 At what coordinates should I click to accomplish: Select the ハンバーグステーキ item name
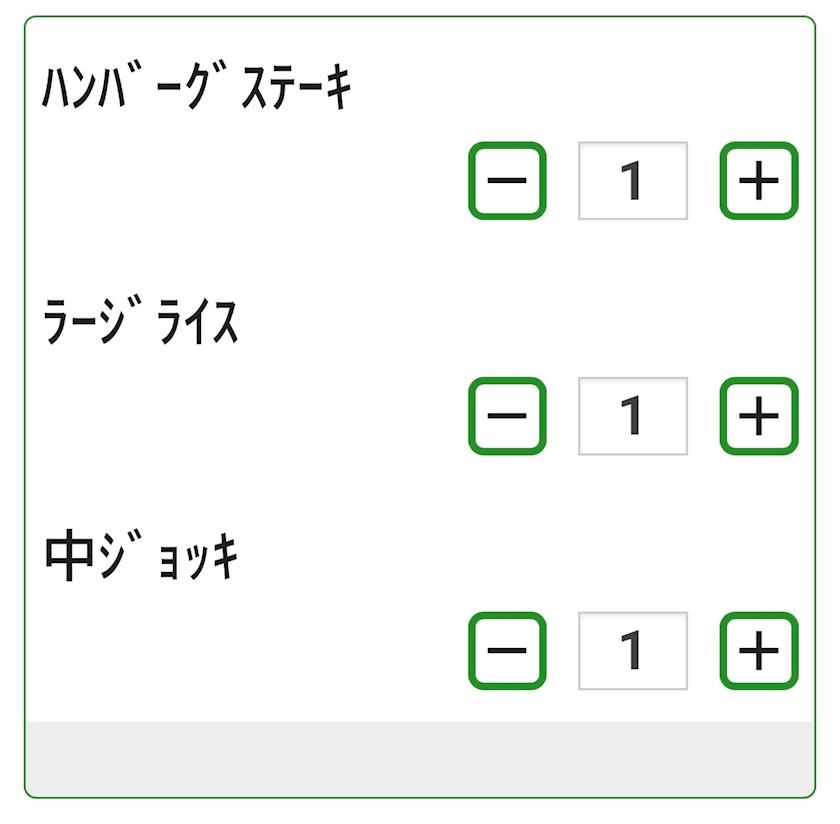click(x=196, y=86)
